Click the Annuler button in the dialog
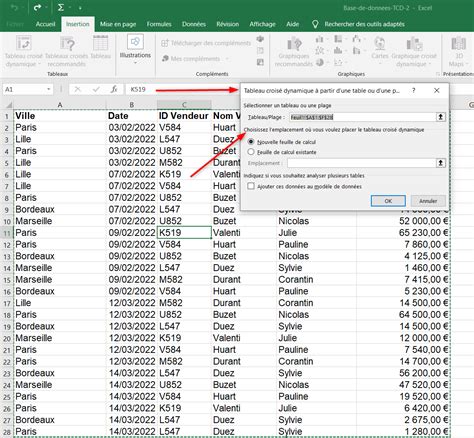The width and height of the screenshot is (474, 438). pos(428,201)
